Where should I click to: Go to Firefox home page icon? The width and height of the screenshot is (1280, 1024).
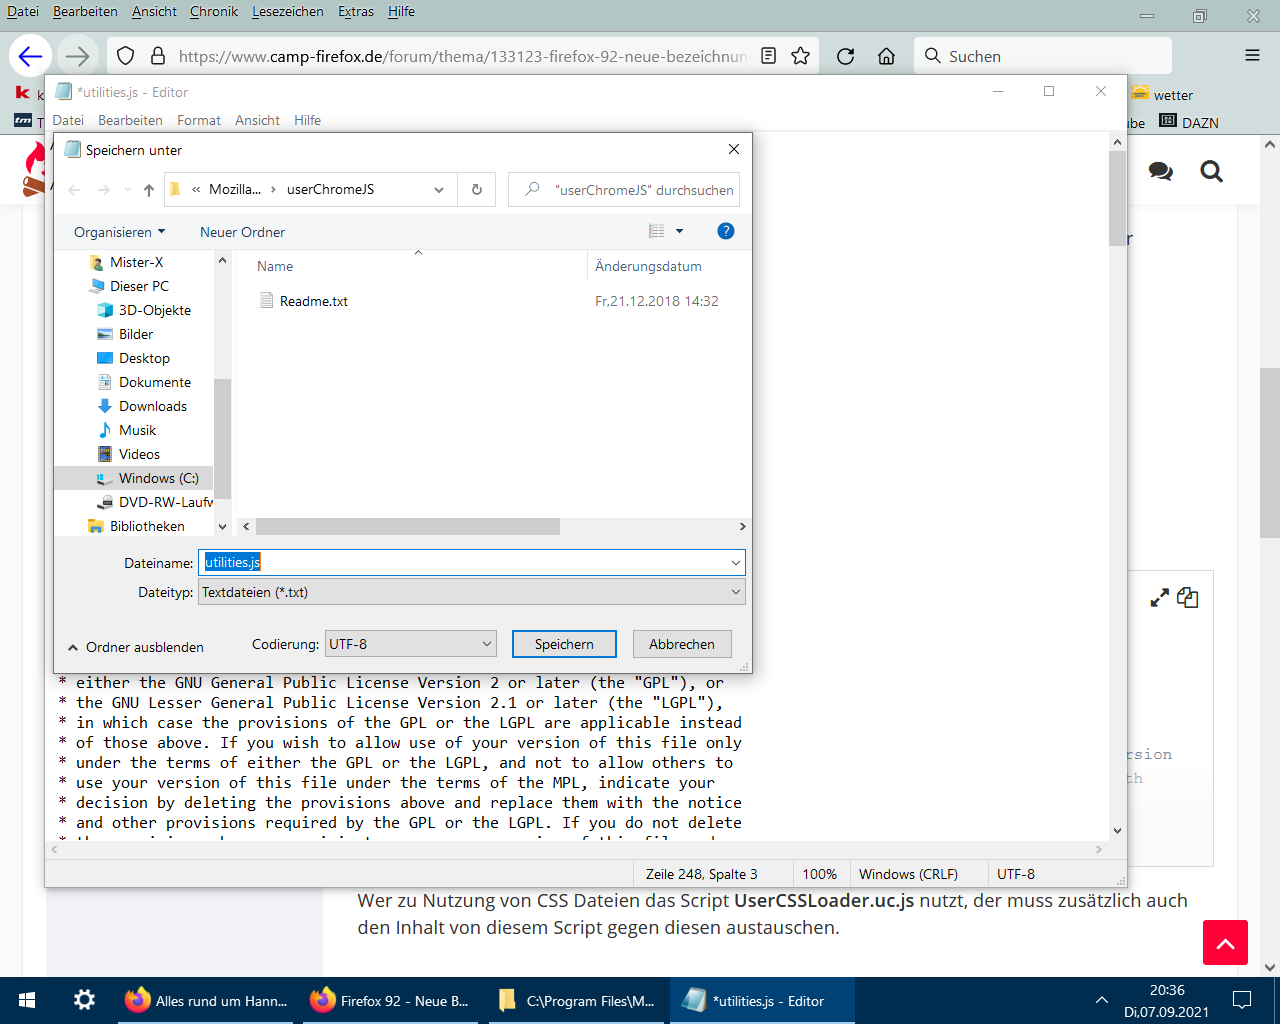tap(886, 56)
